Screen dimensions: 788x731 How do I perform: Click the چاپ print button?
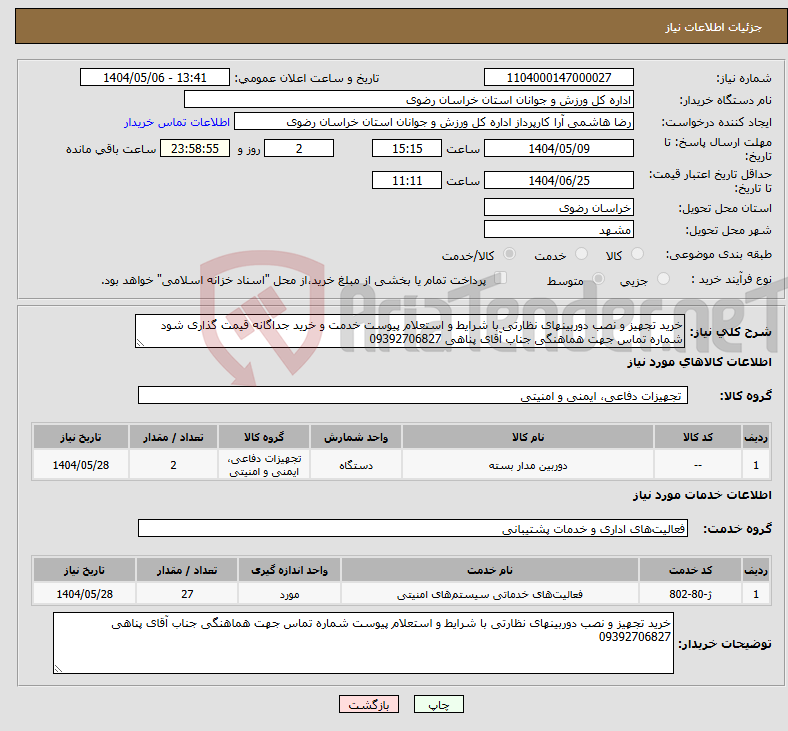pos(439,704)
